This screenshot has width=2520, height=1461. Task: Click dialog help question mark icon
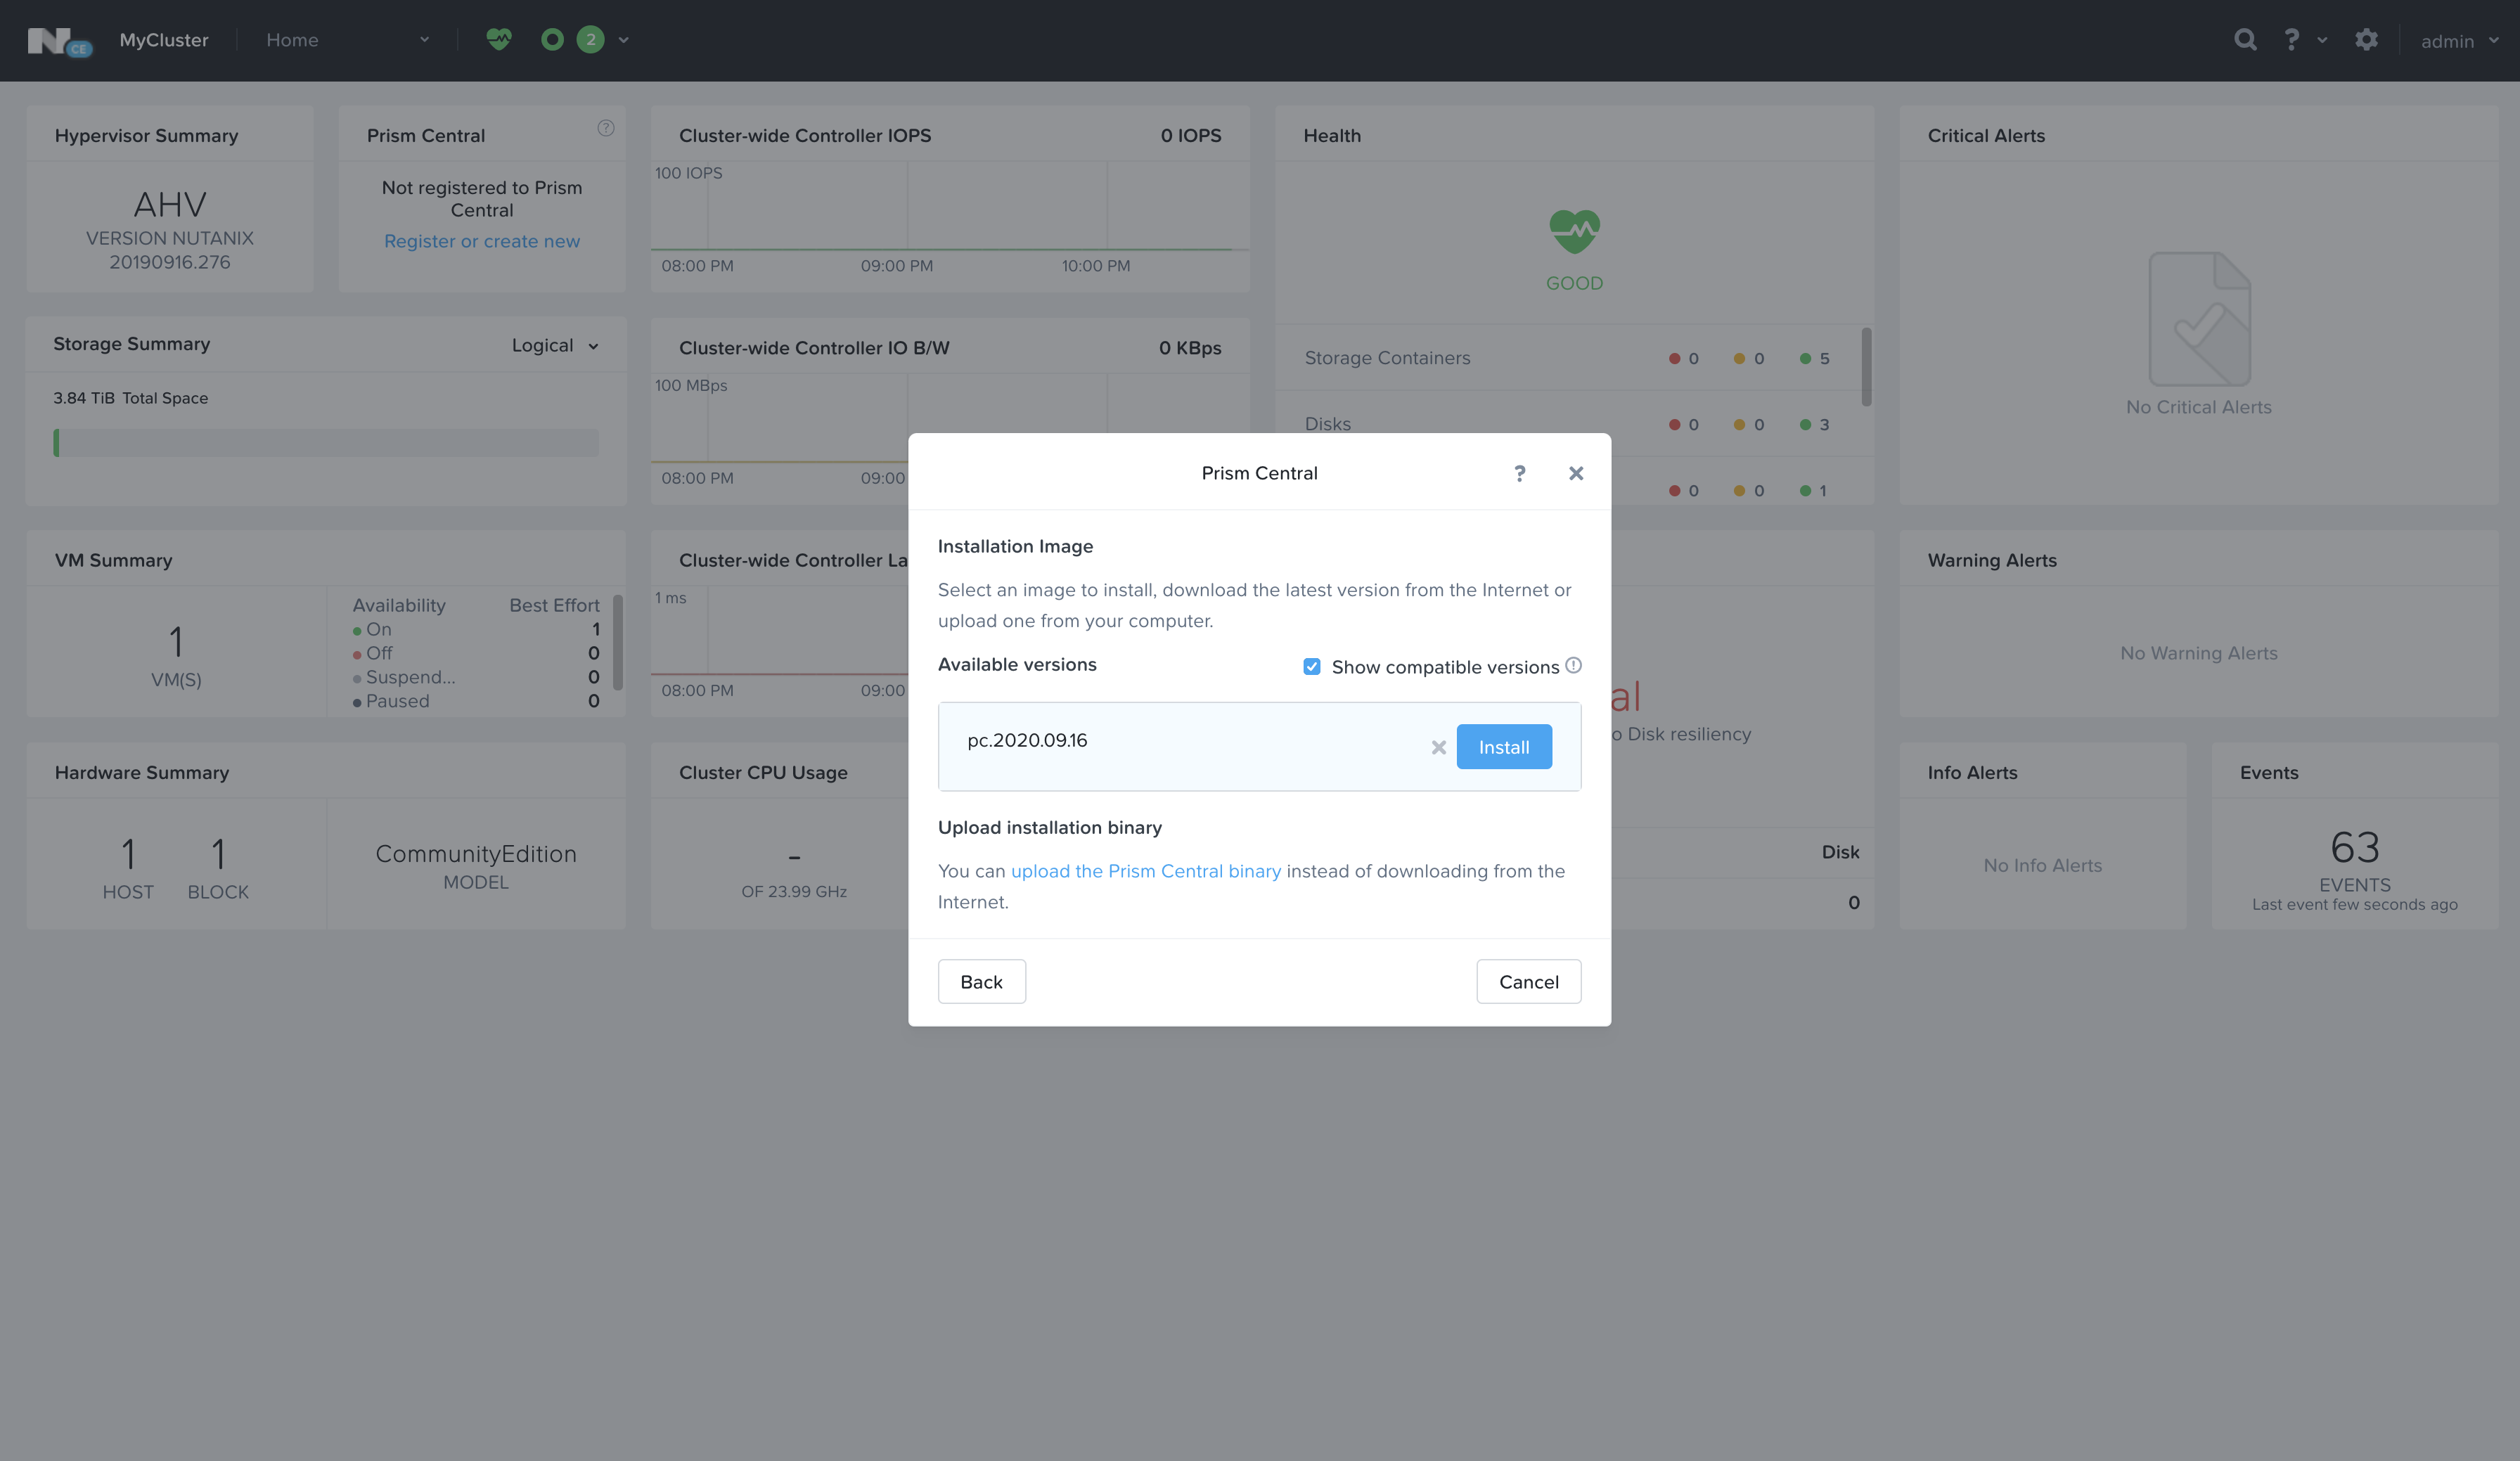1519,473
